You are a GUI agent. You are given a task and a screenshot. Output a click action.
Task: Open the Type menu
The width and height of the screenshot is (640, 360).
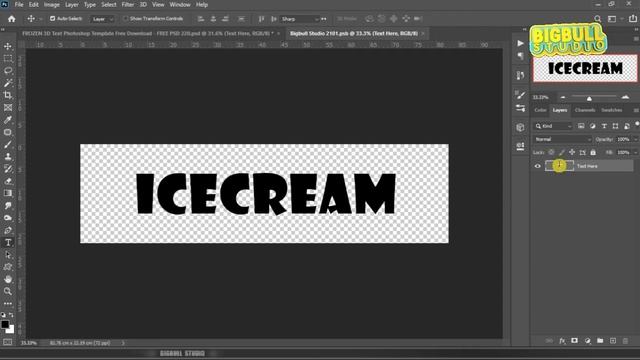pos(89,4)
